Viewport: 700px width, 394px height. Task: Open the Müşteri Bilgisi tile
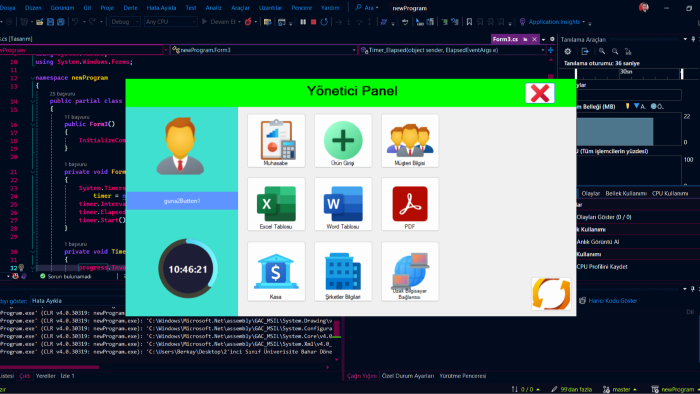point(410,141)
